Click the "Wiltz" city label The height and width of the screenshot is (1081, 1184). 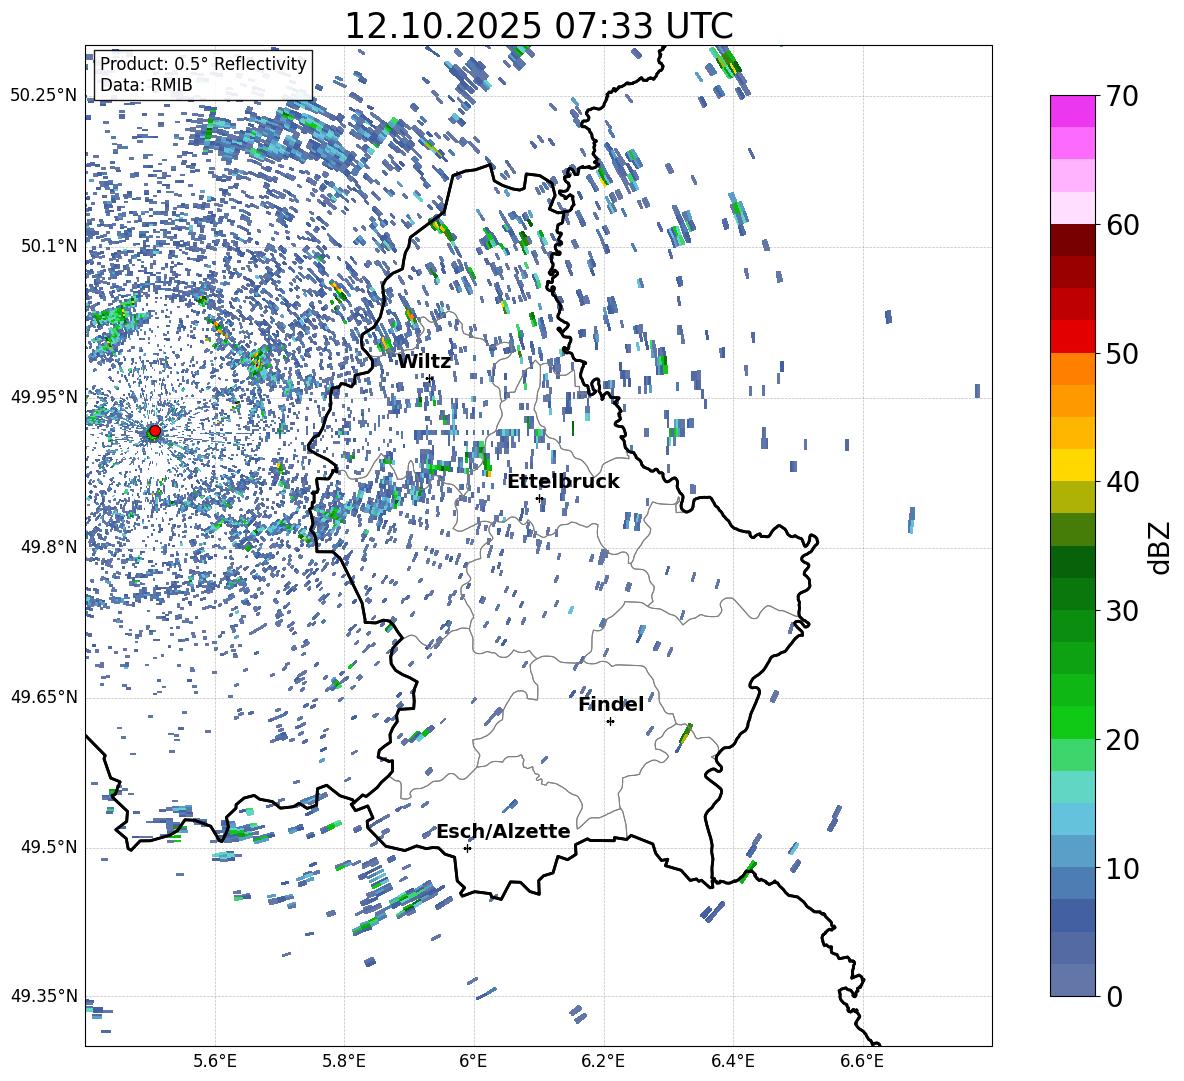[424, 361]
